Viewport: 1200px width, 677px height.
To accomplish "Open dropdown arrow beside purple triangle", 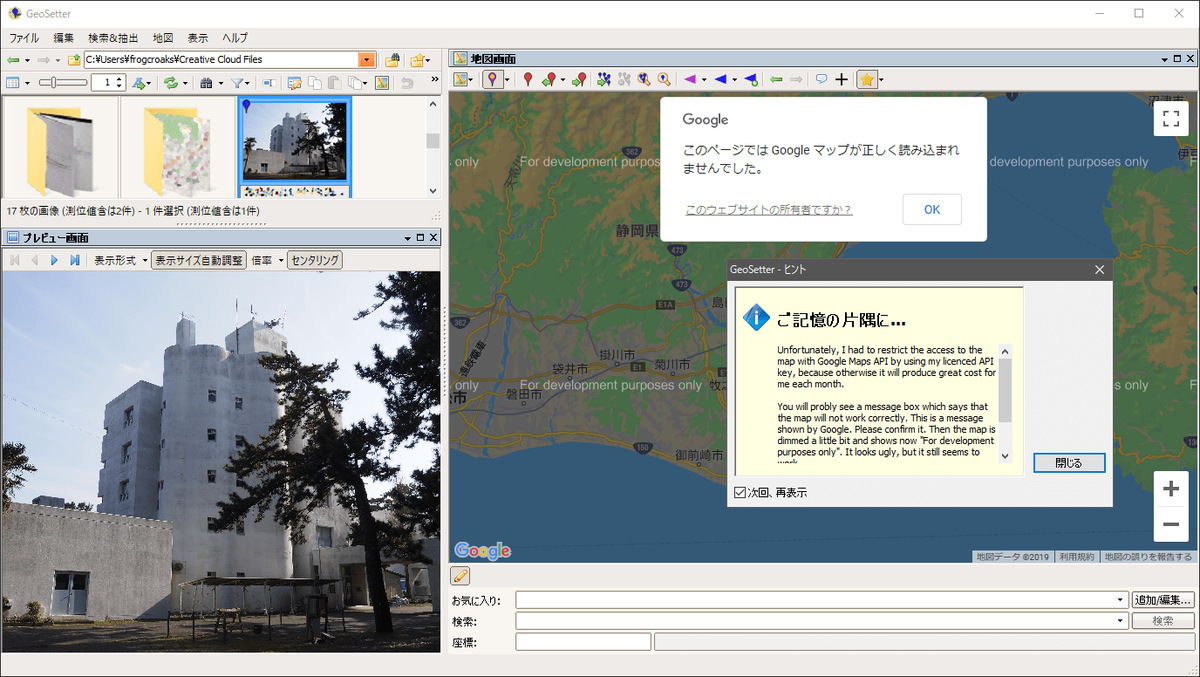I will pos(704,80).
